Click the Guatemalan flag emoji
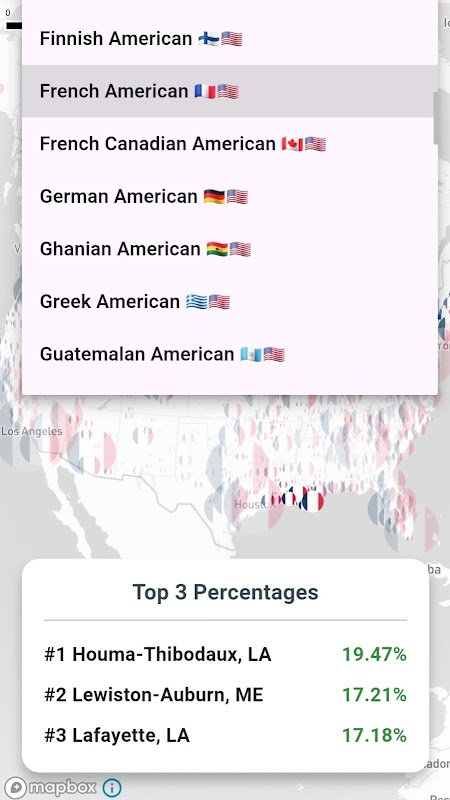This screenshot has width=450, height=800. click(x=251, y=354)
